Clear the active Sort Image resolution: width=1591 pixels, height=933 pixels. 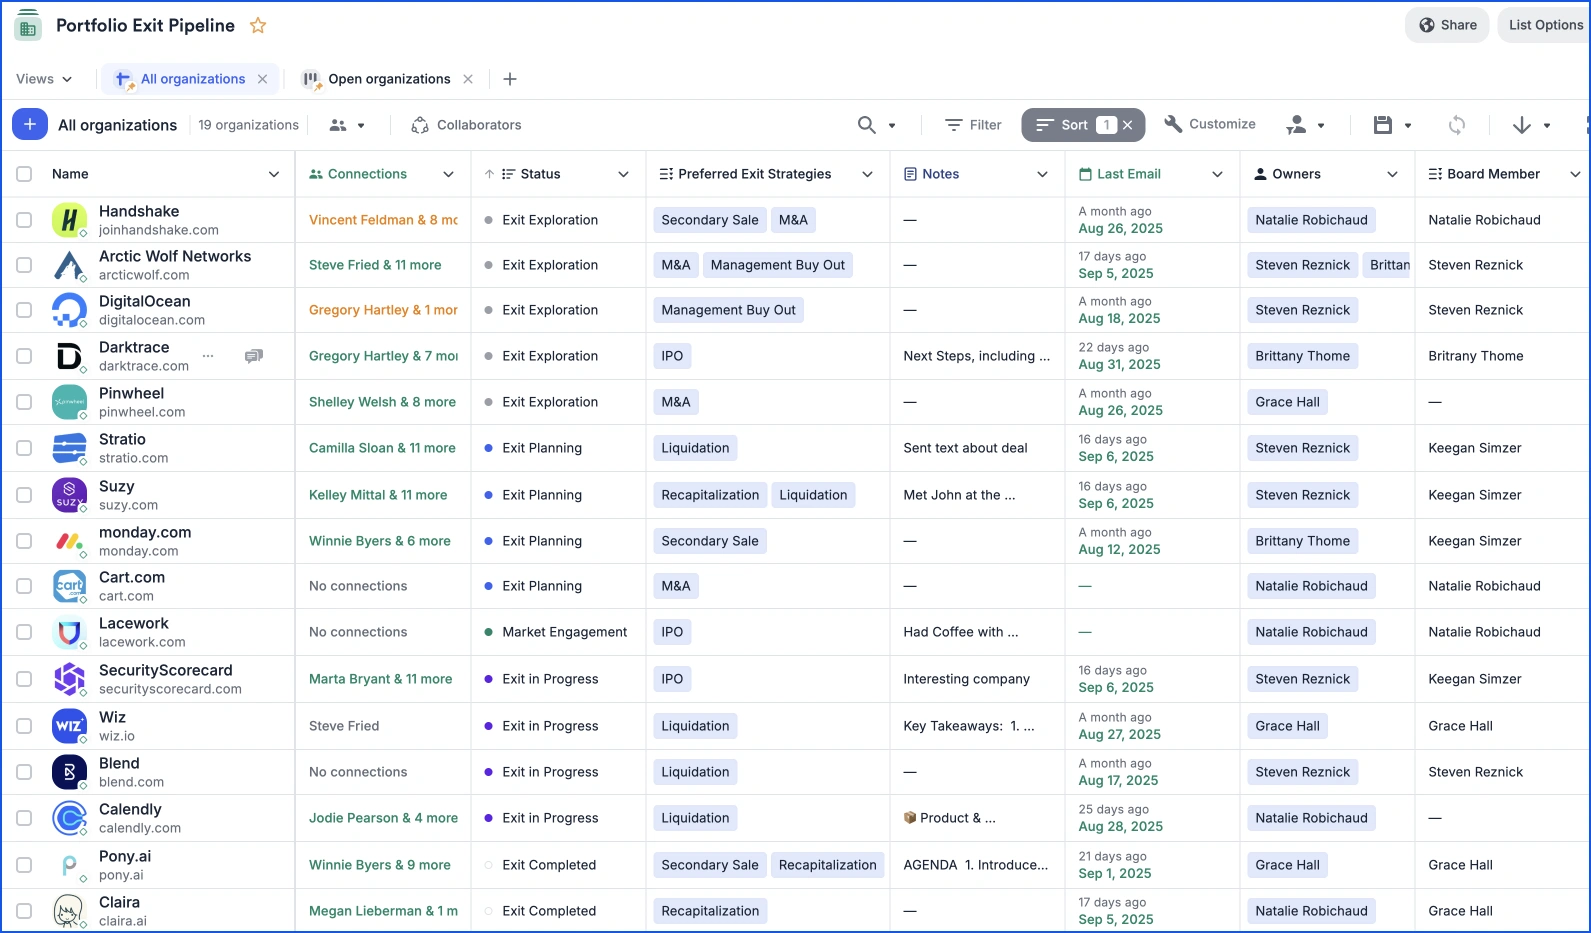(1127, 125)
